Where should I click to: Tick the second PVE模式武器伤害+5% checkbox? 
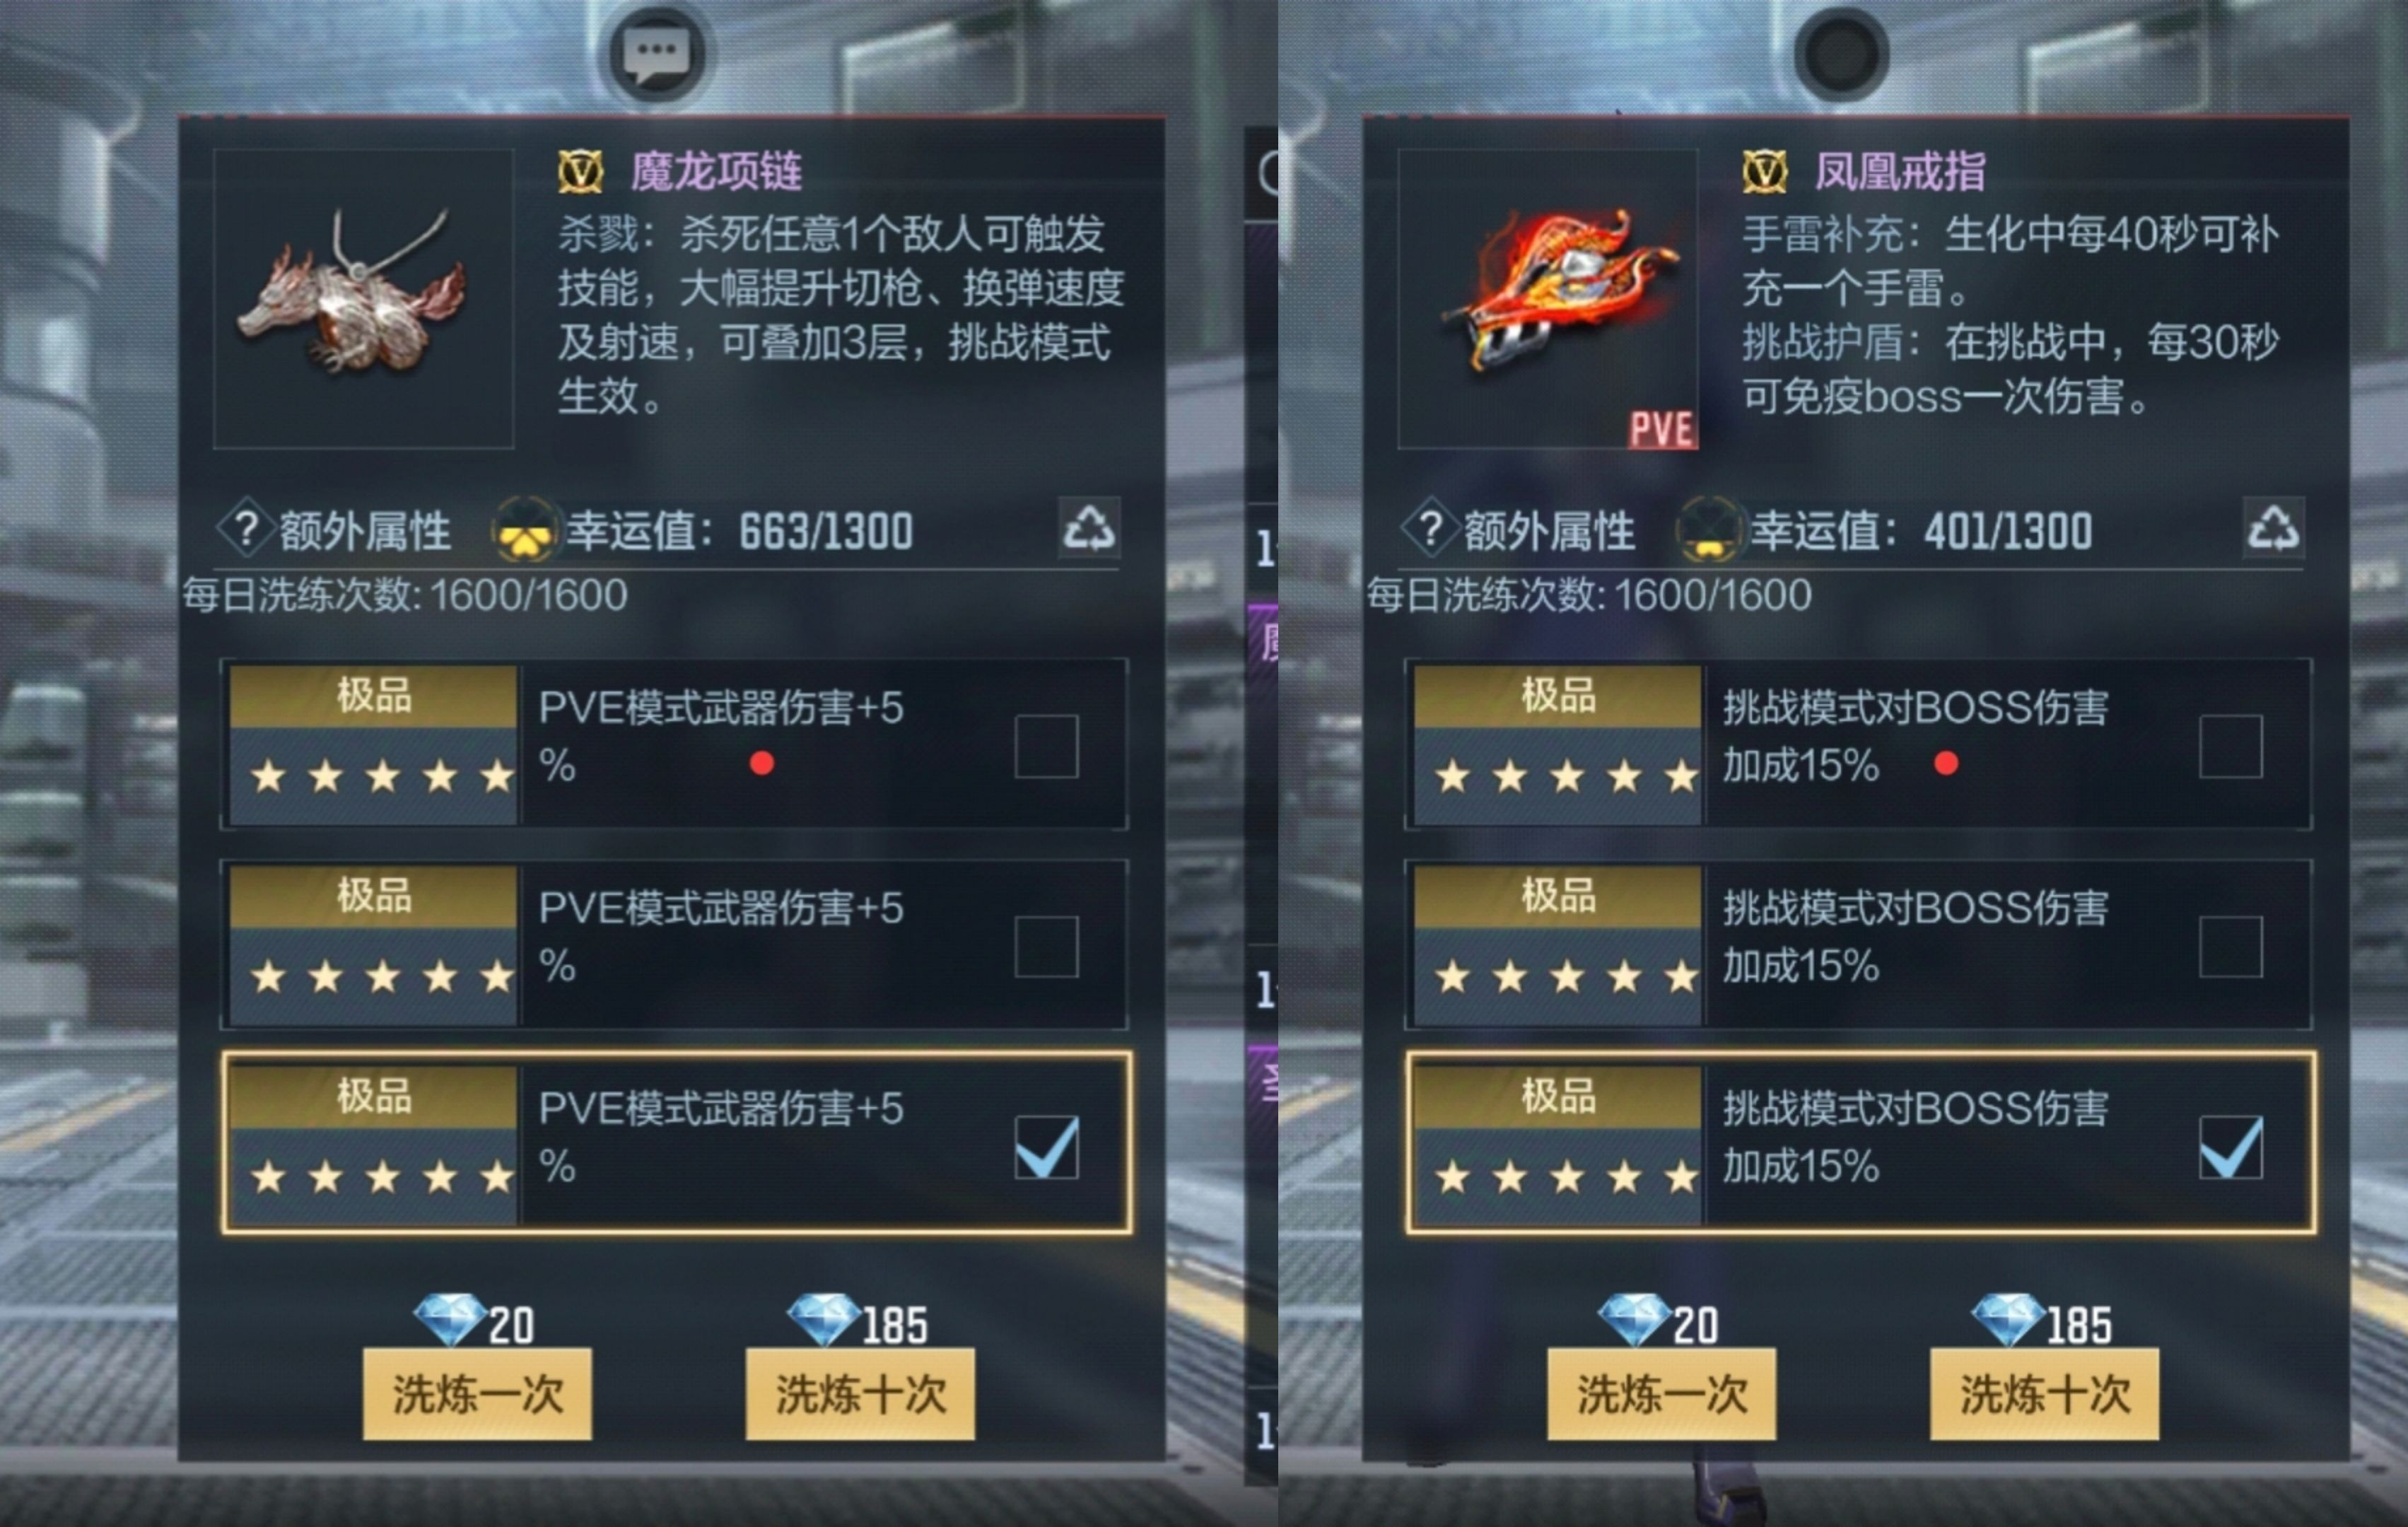(x=1046, y=946)
